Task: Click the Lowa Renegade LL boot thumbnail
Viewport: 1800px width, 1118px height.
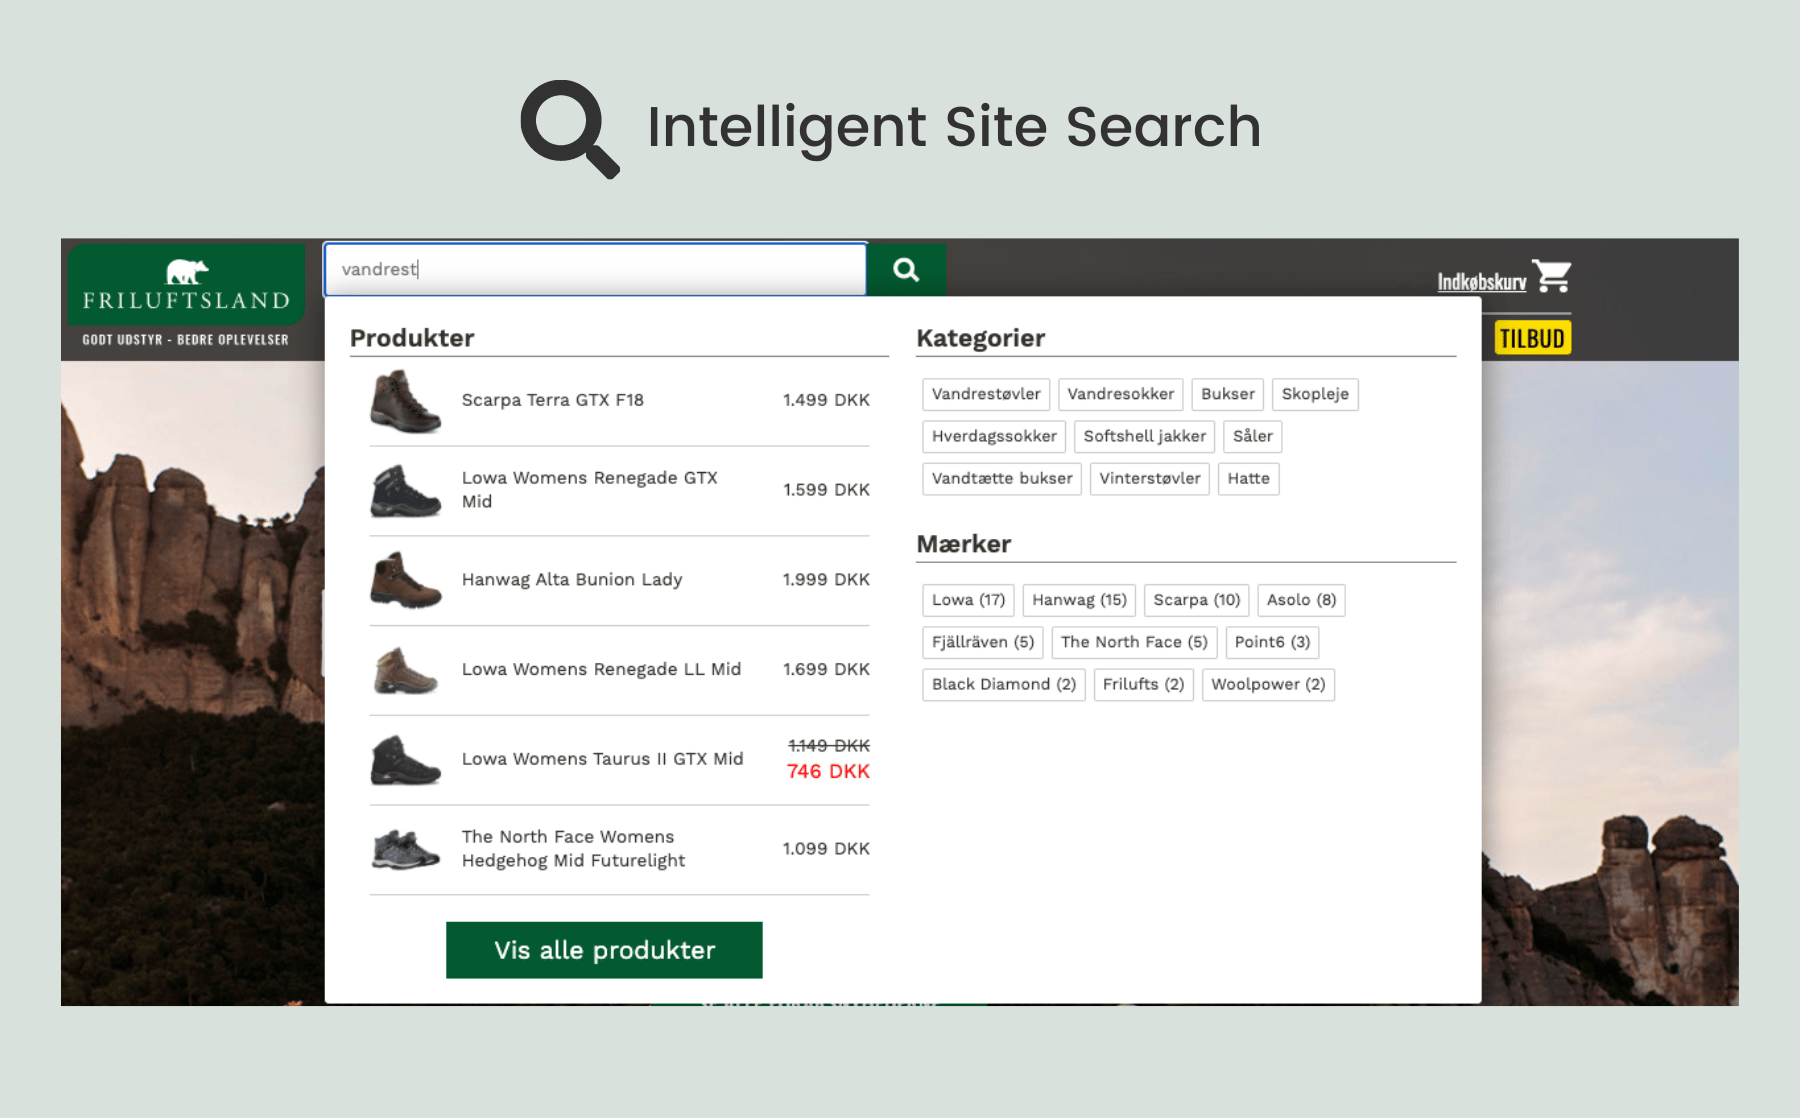Action: pyautogui.click(x=405, y=670)
